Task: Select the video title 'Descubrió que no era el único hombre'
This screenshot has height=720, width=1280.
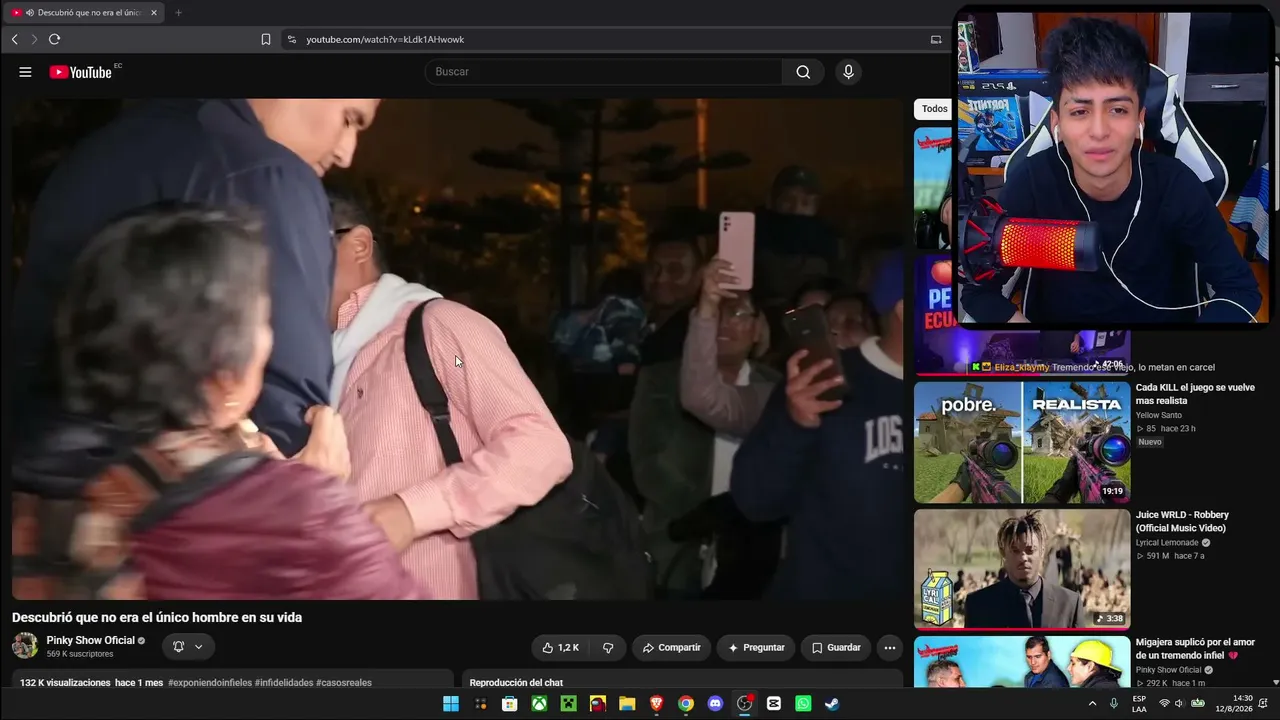Action: tap(157, 618)
